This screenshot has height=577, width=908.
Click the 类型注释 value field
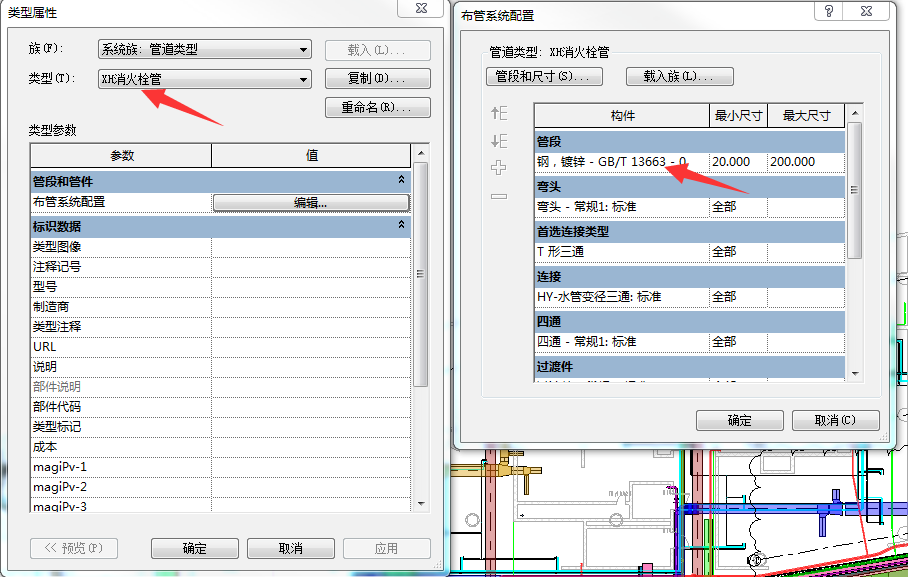point(311,327)
